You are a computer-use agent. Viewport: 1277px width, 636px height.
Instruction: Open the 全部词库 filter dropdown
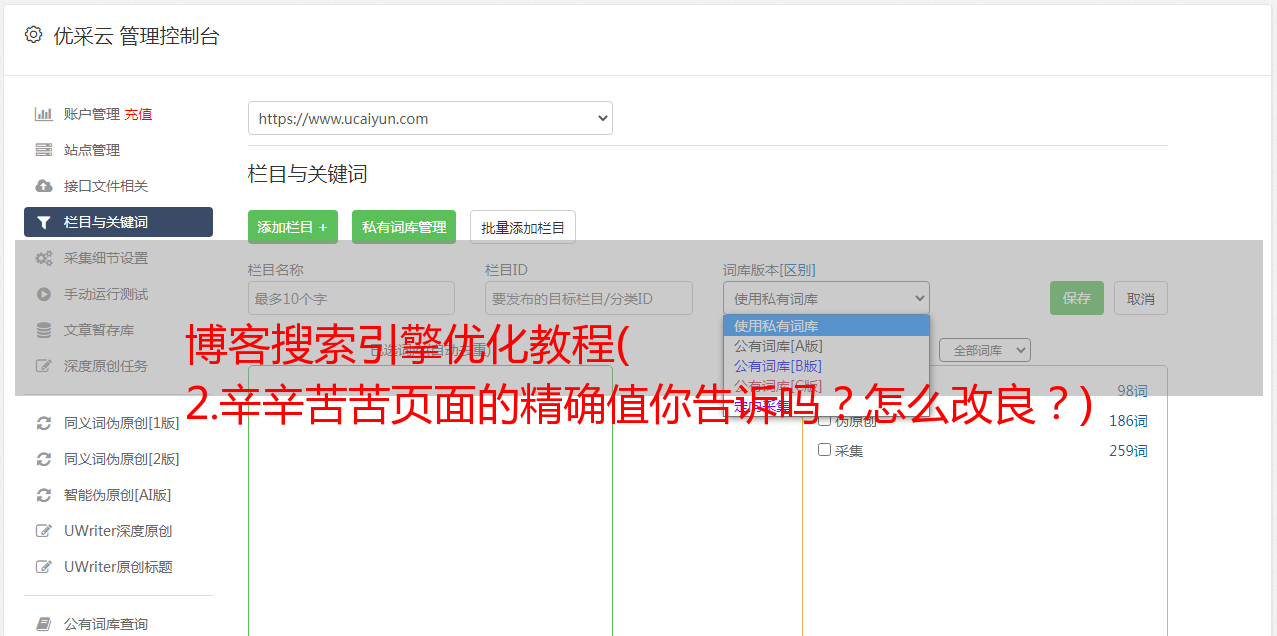(x=985, y=350)
